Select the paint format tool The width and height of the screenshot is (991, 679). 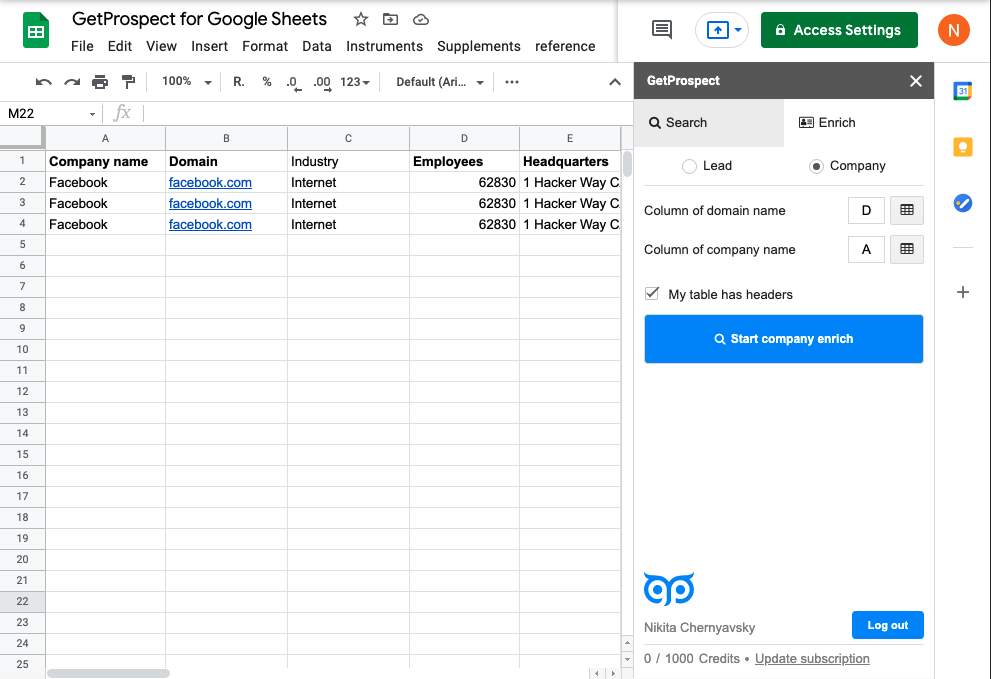(x=128, y=82)
